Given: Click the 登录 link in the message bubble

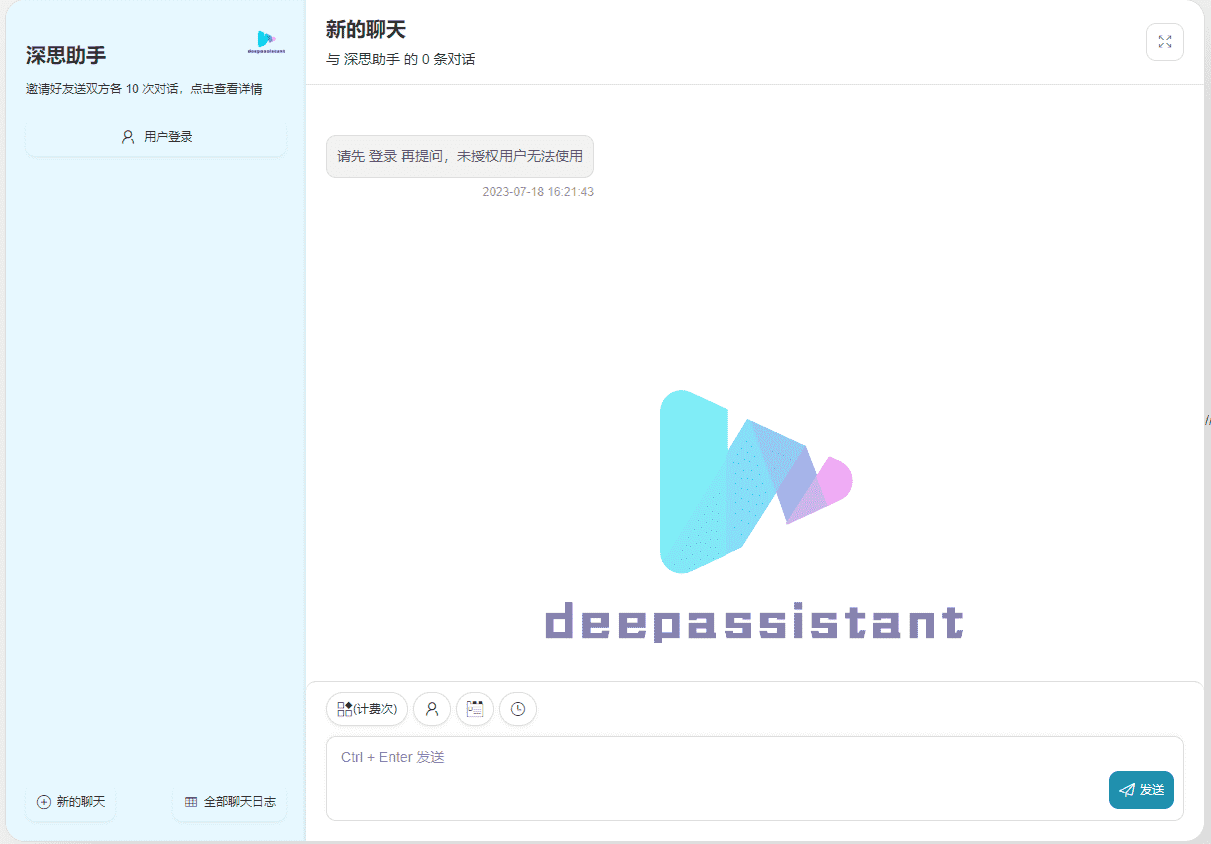Looking at the screenshot, I should point(383,157).
